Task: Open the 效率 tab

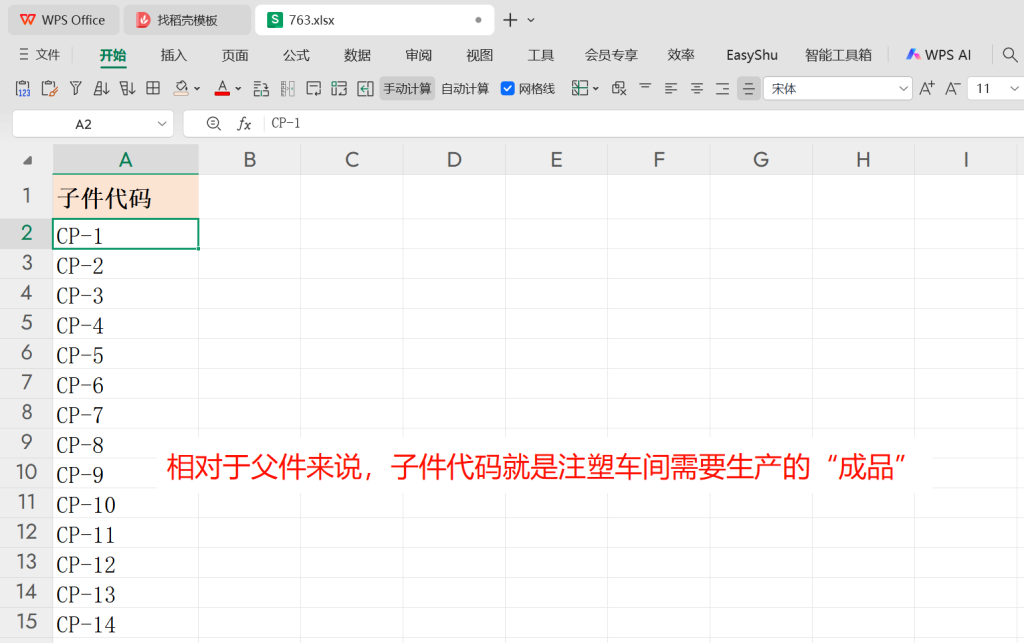Action: pyautogui.click(x=681, y=55)
